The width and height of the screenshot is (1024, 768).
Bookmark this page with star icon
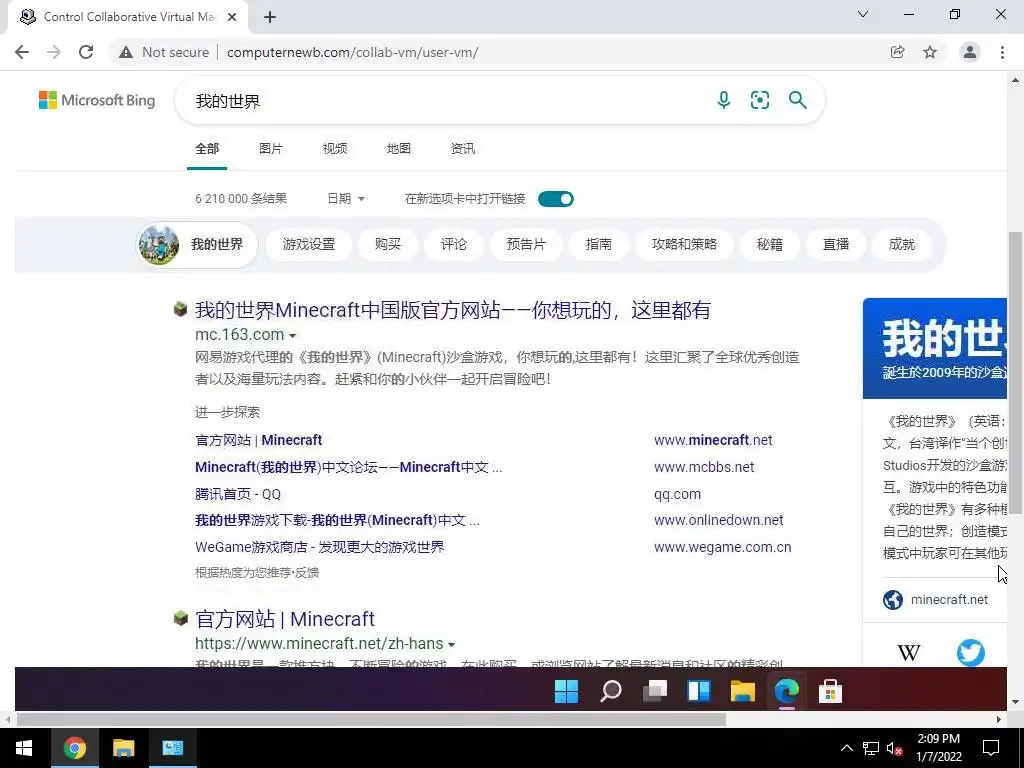pos(930,52)
